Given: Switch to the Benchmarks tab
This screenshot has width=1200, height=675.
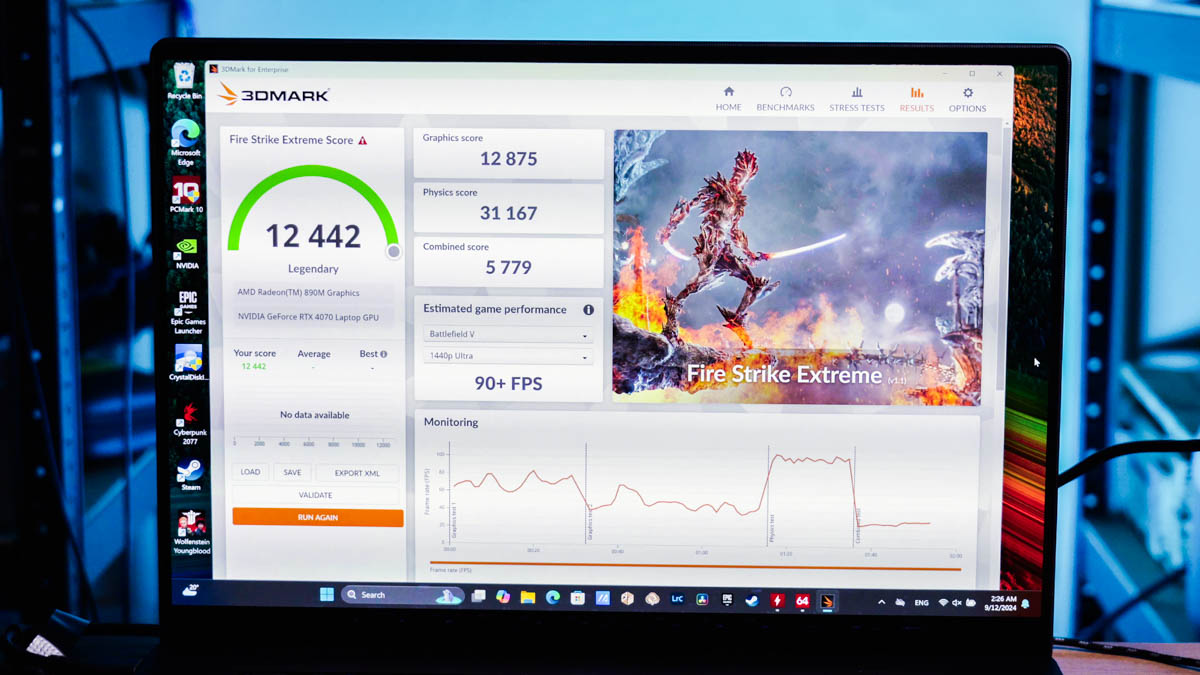Looking at the screenshot, I should (x=785, y=98).
